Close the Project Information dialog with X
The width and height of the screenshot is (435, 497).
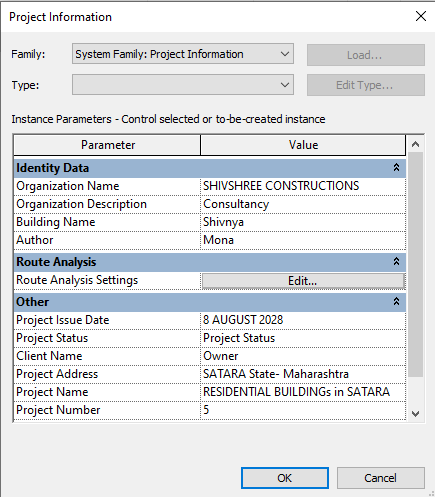click(x=421, y=16)
